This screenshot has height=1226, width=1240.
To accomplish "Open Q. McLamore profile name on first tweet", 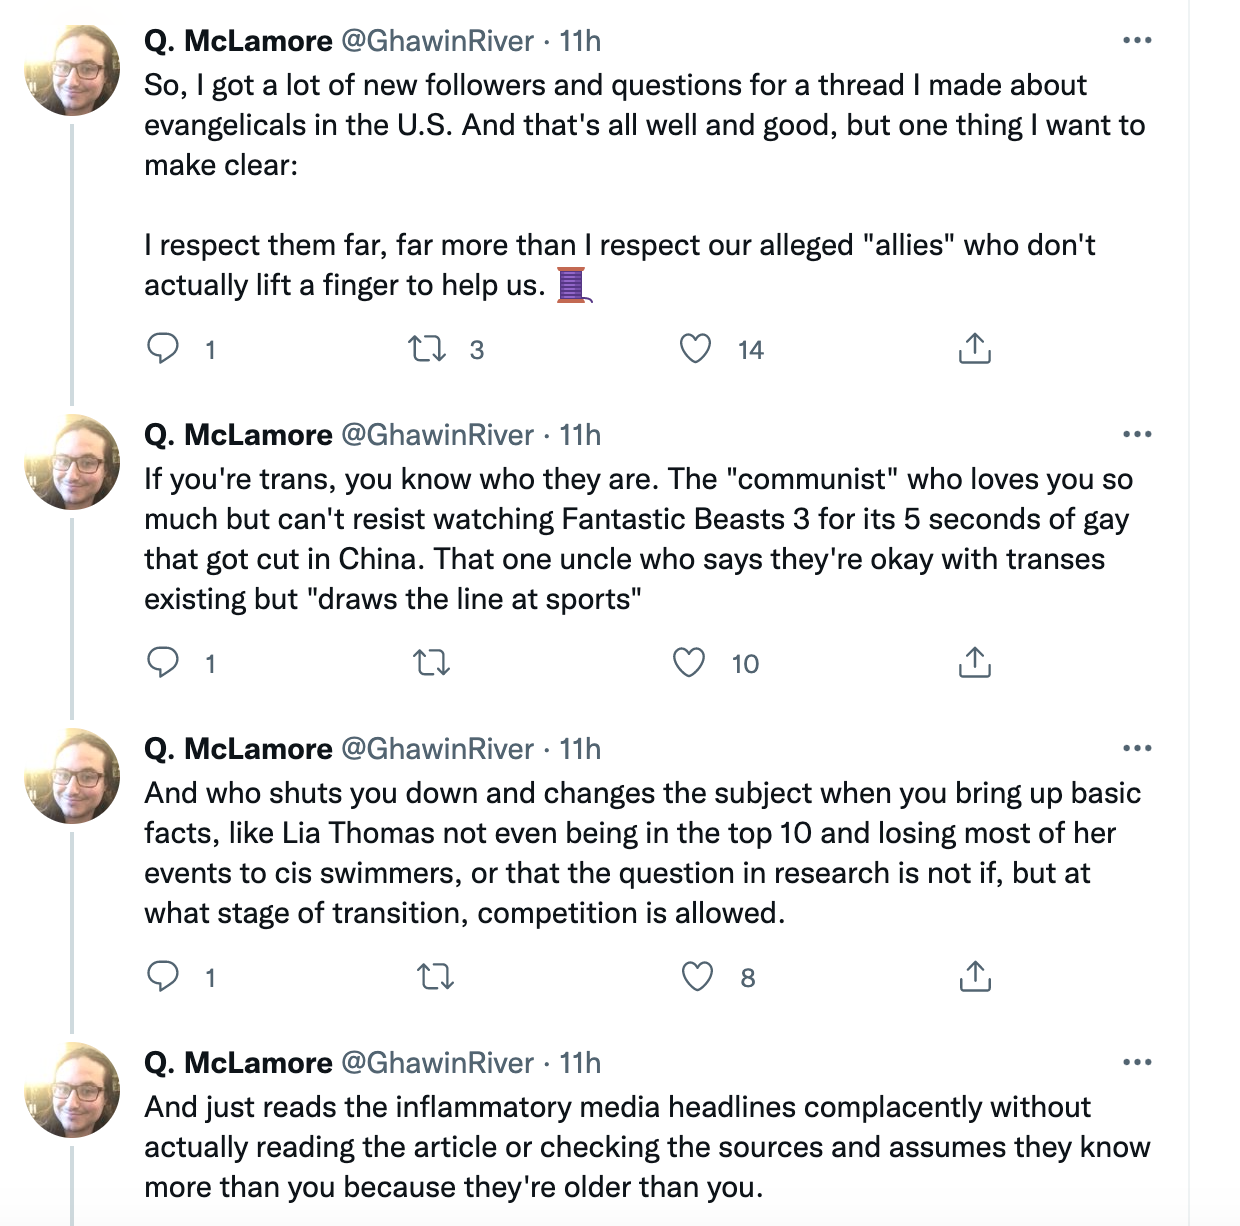I will point(238,41).
